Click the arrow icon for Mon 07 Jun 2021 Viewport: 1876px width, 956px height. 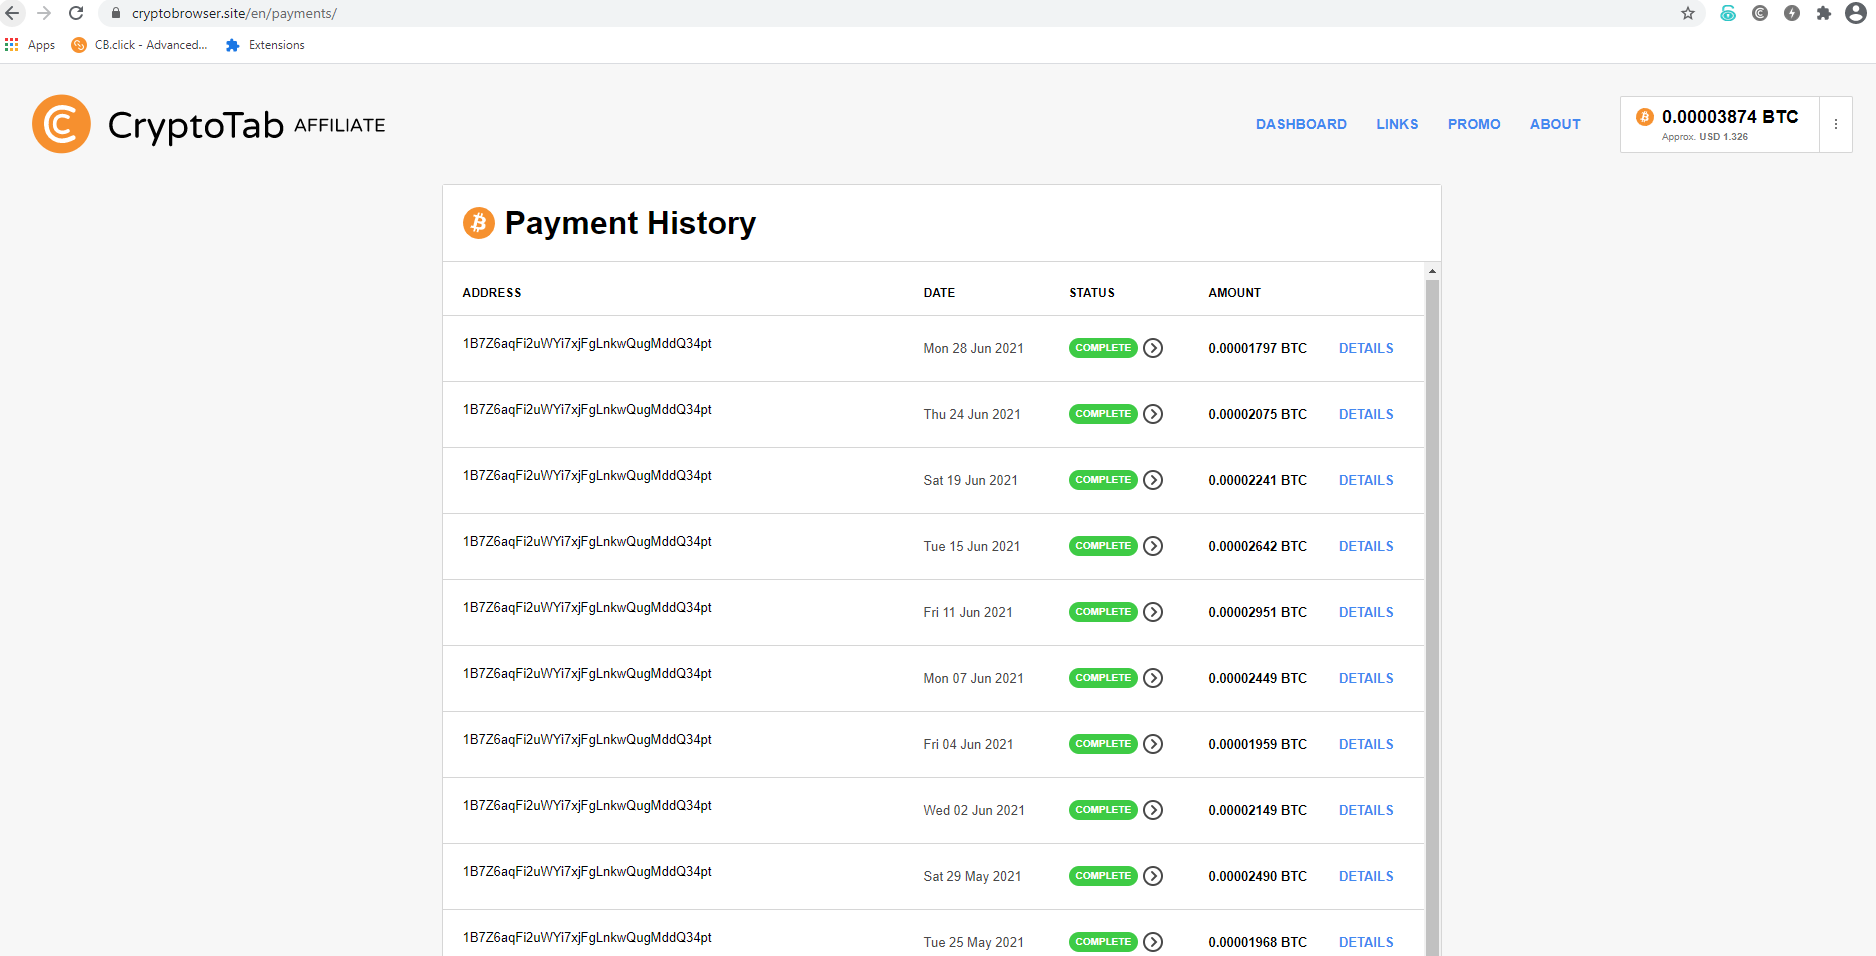pos(1153,678)
